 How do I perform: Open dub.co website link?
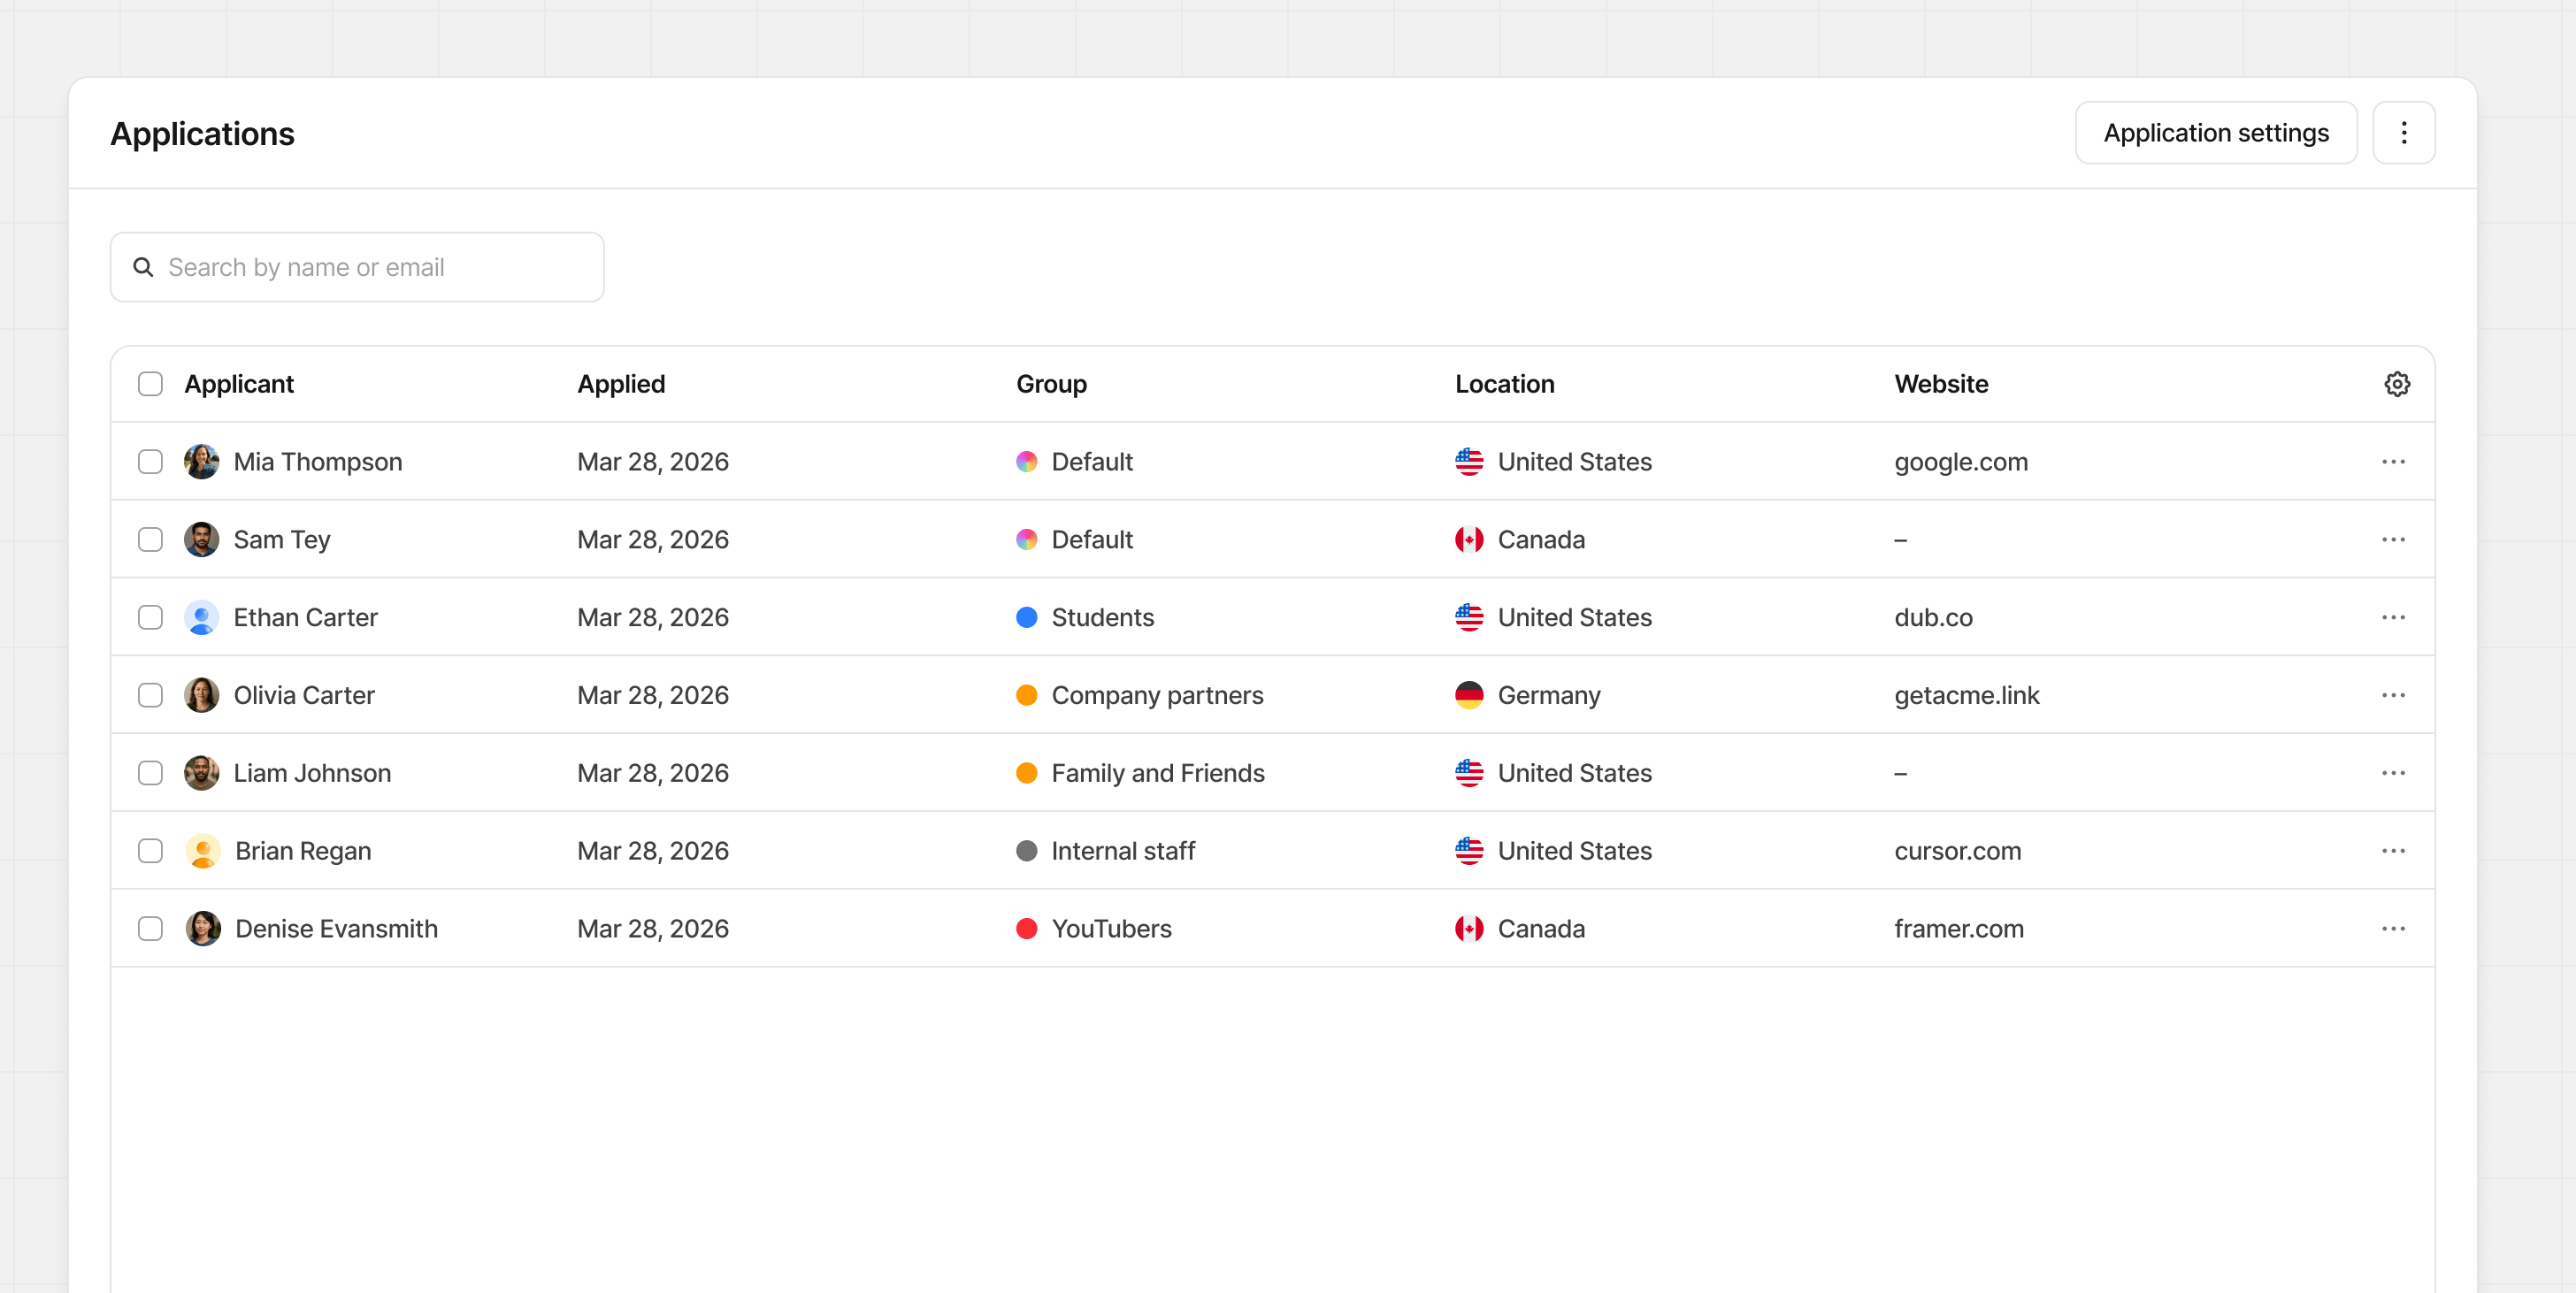coord(1933,618)
